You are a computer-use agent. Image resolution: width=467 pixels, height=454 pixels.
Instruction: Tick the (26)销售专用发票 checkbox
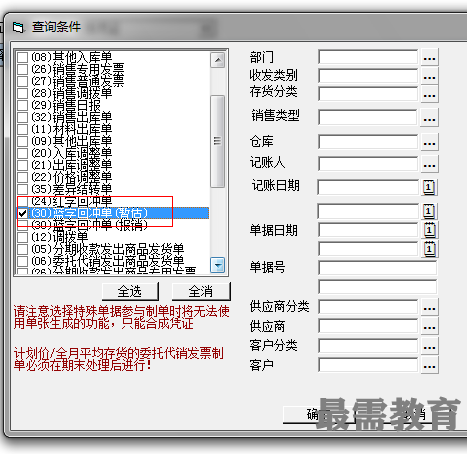pos(22,69)
